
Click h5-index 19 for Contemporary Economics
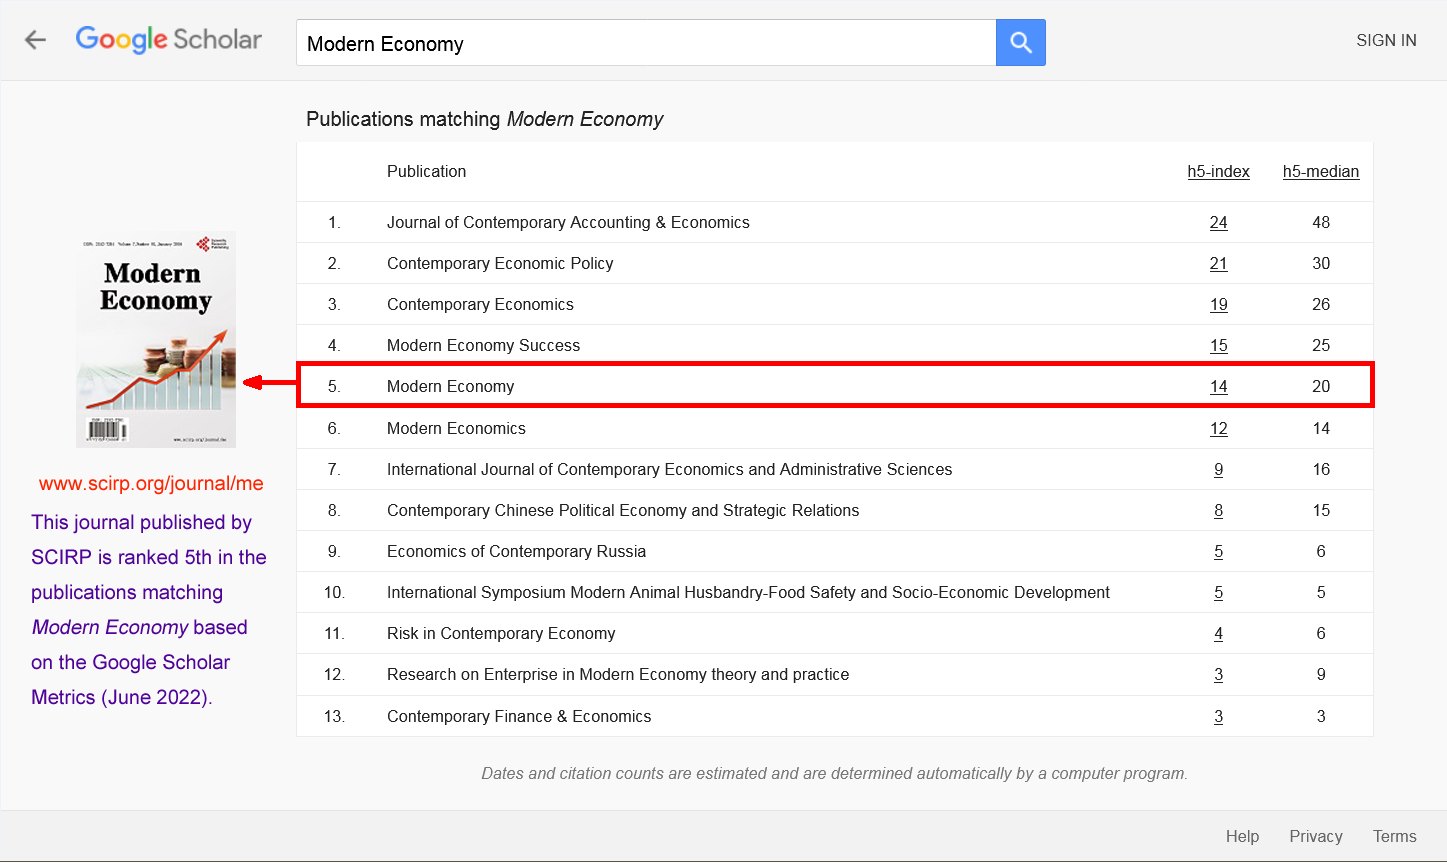[x=1218, y=305]
